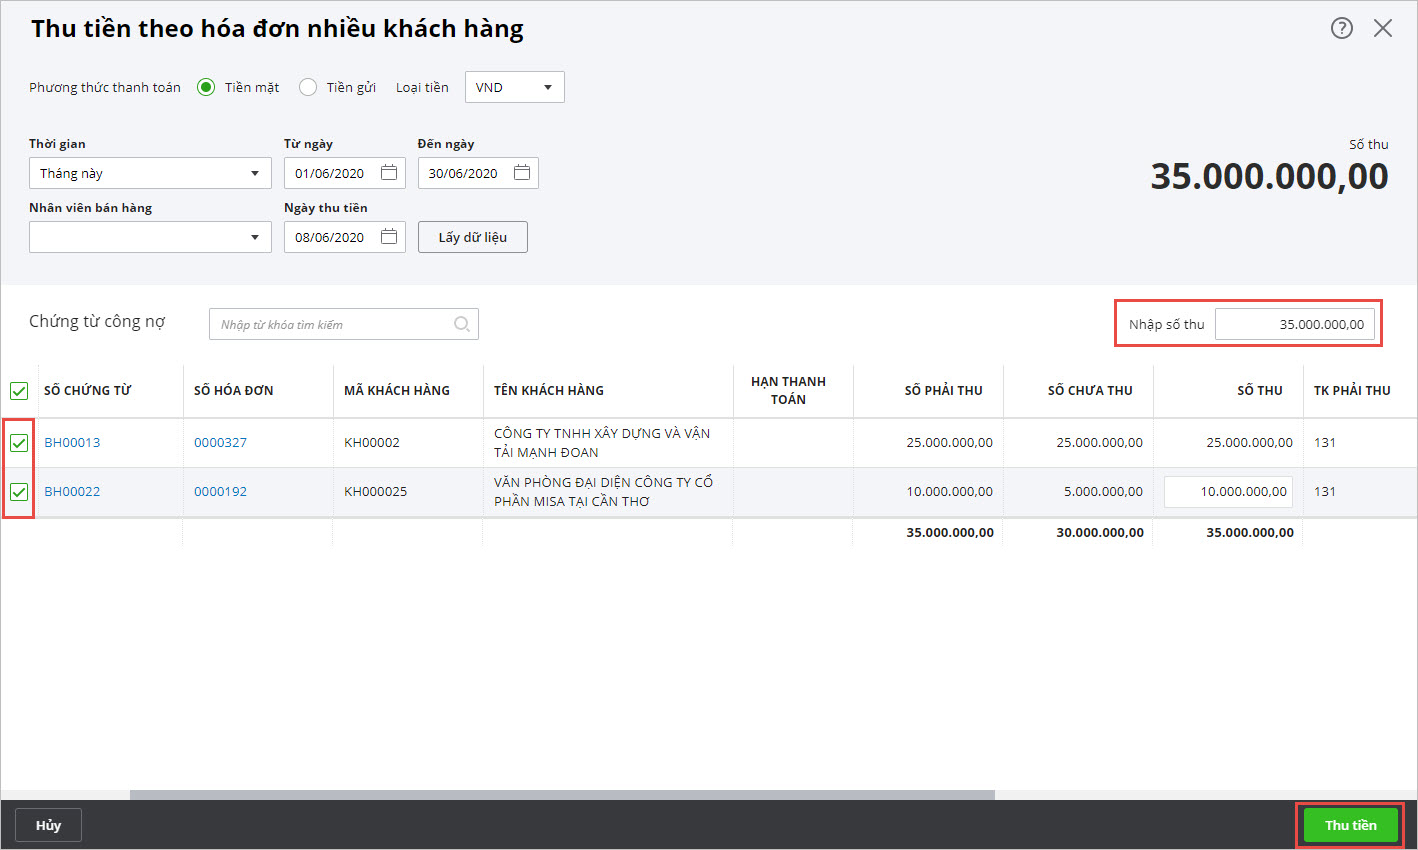Click the large Số thu total 35.000.000,00
The width and height of the screenshot is (1418, 850).
coord(1269,176)
